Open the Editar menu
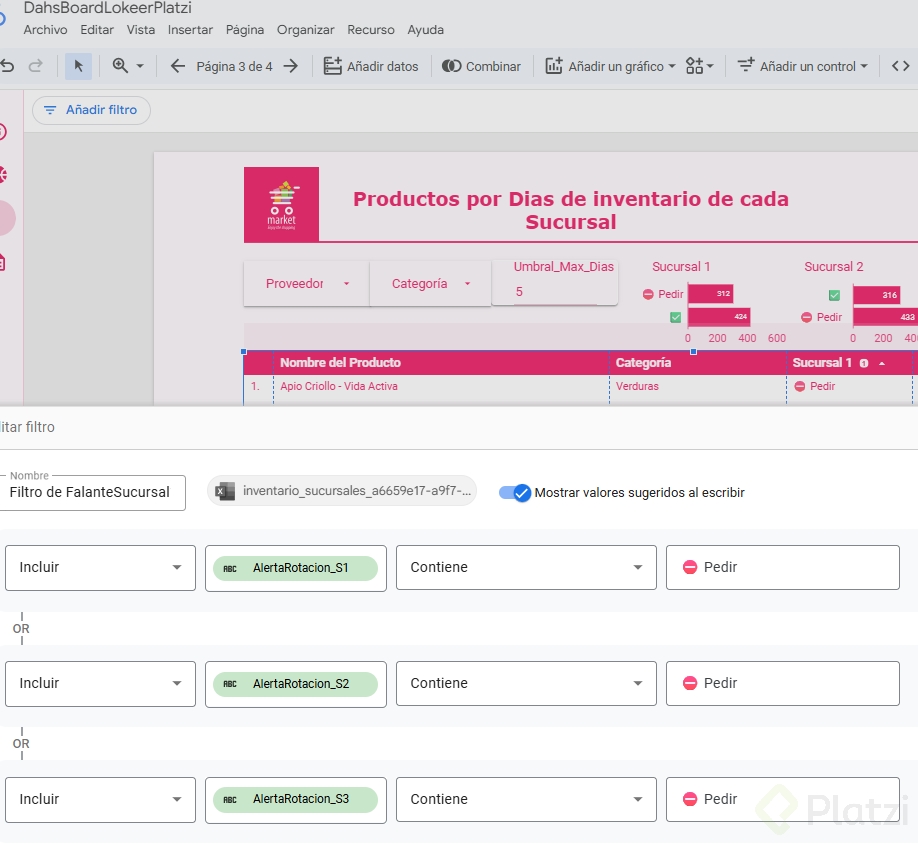 point(97,30)
